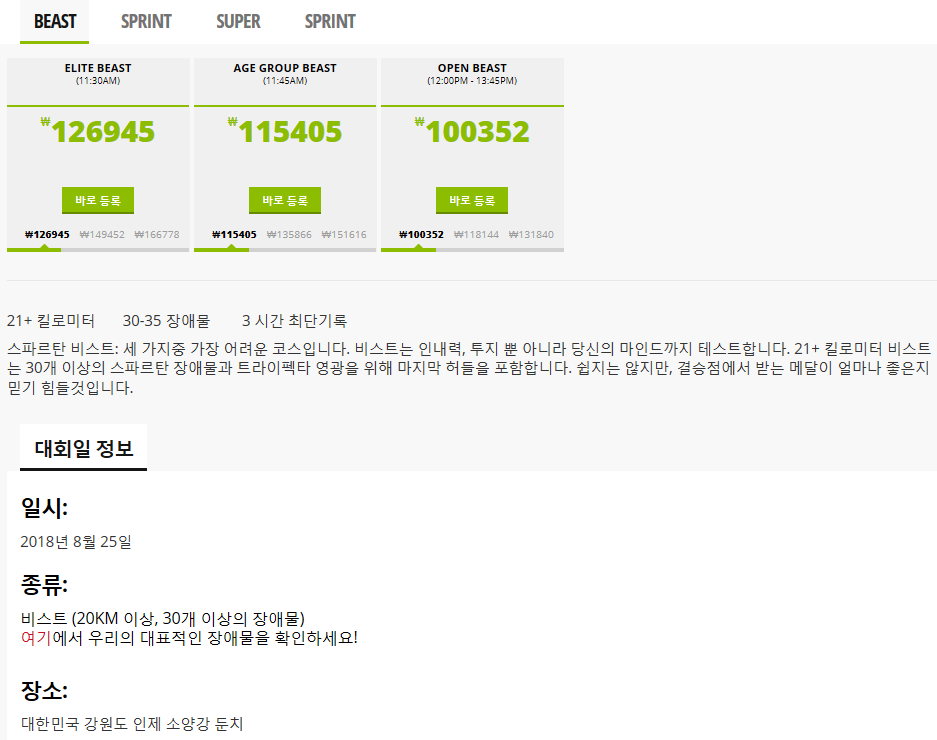This screenshot has width=937, height=740.
Task: Click the ₩131840 price tier
Action: (531, 234)
